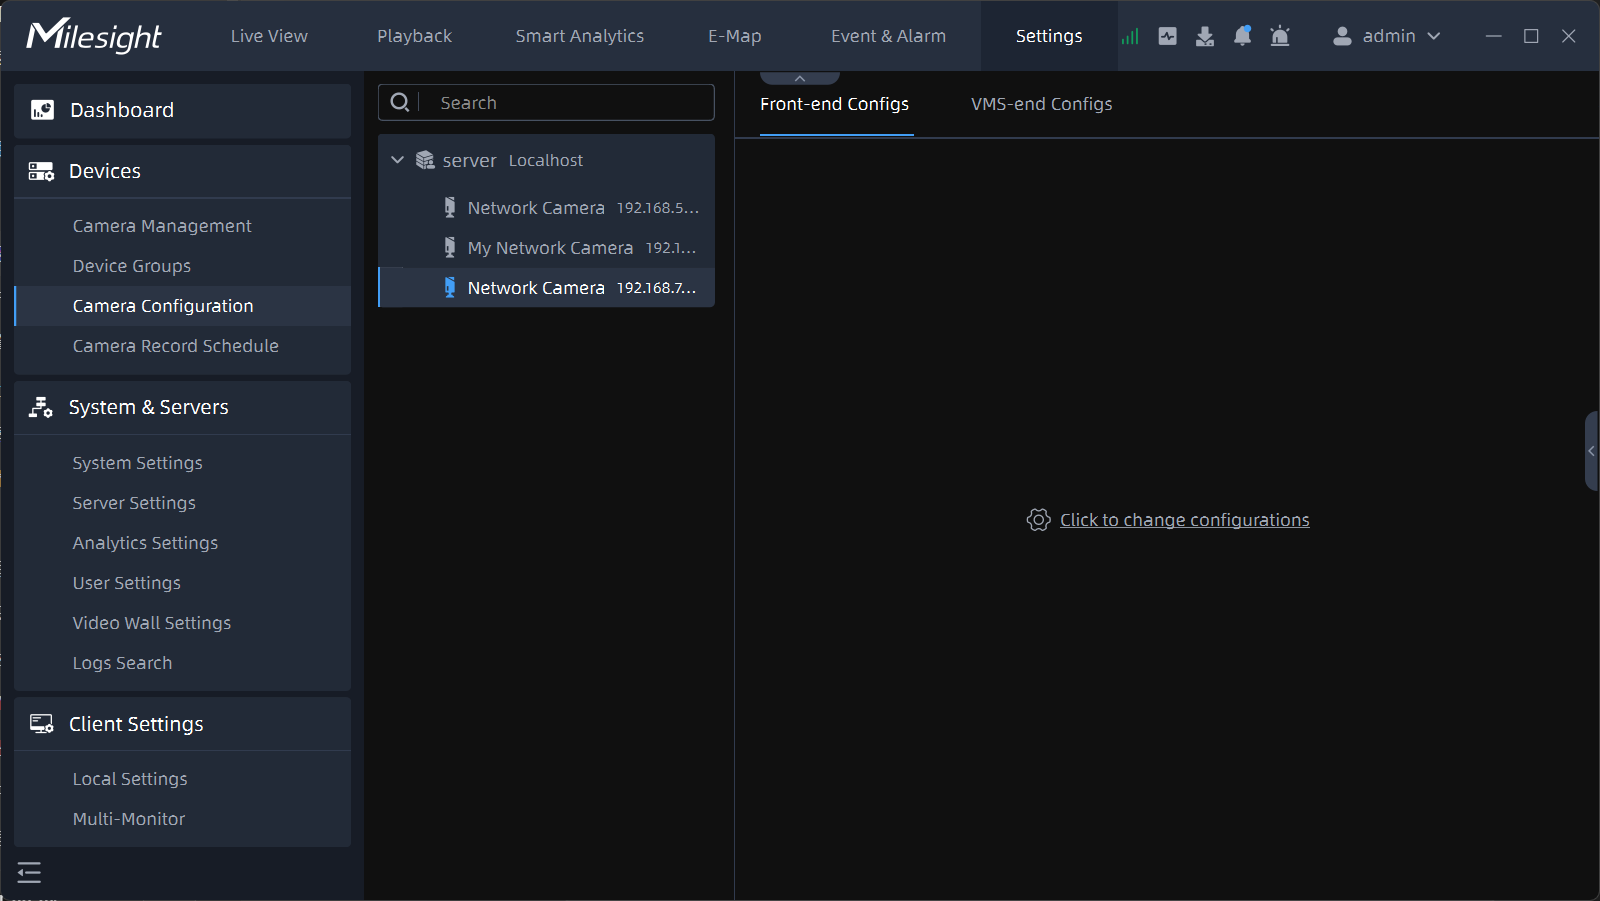Open the Devices section icon

(x=40, y=171)
